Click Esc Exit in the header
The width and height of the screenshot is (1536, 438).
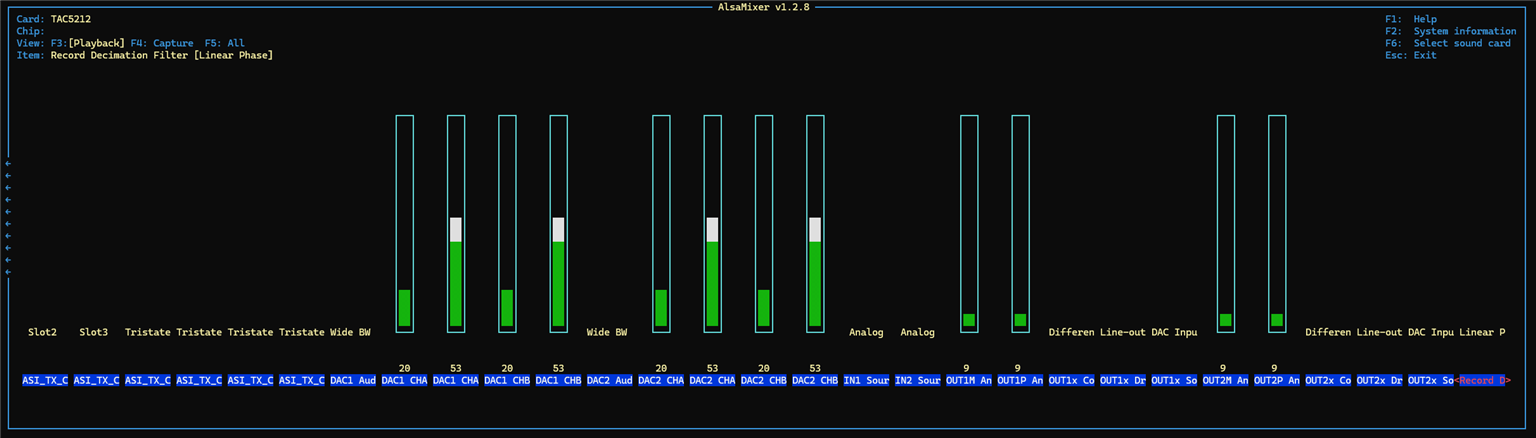click(1410, 55)
